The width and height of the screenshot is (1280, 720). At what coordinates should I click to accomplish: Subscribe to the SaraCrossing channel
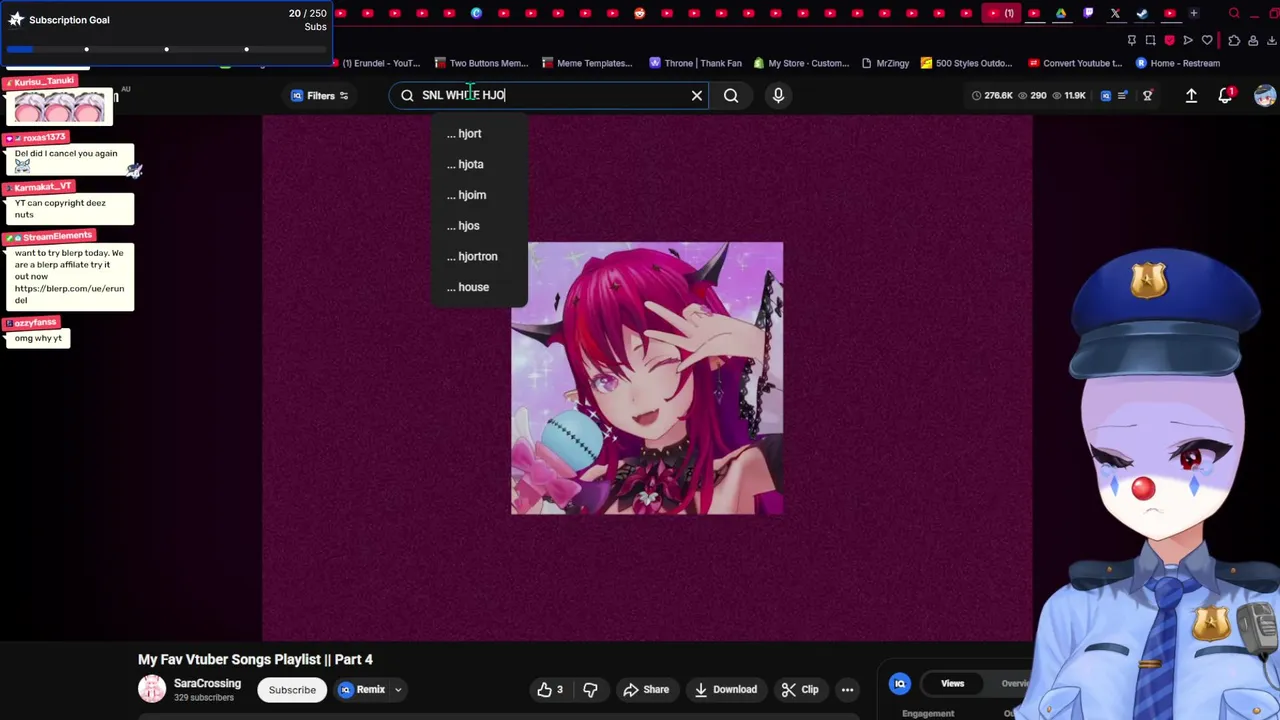(292, 689)
